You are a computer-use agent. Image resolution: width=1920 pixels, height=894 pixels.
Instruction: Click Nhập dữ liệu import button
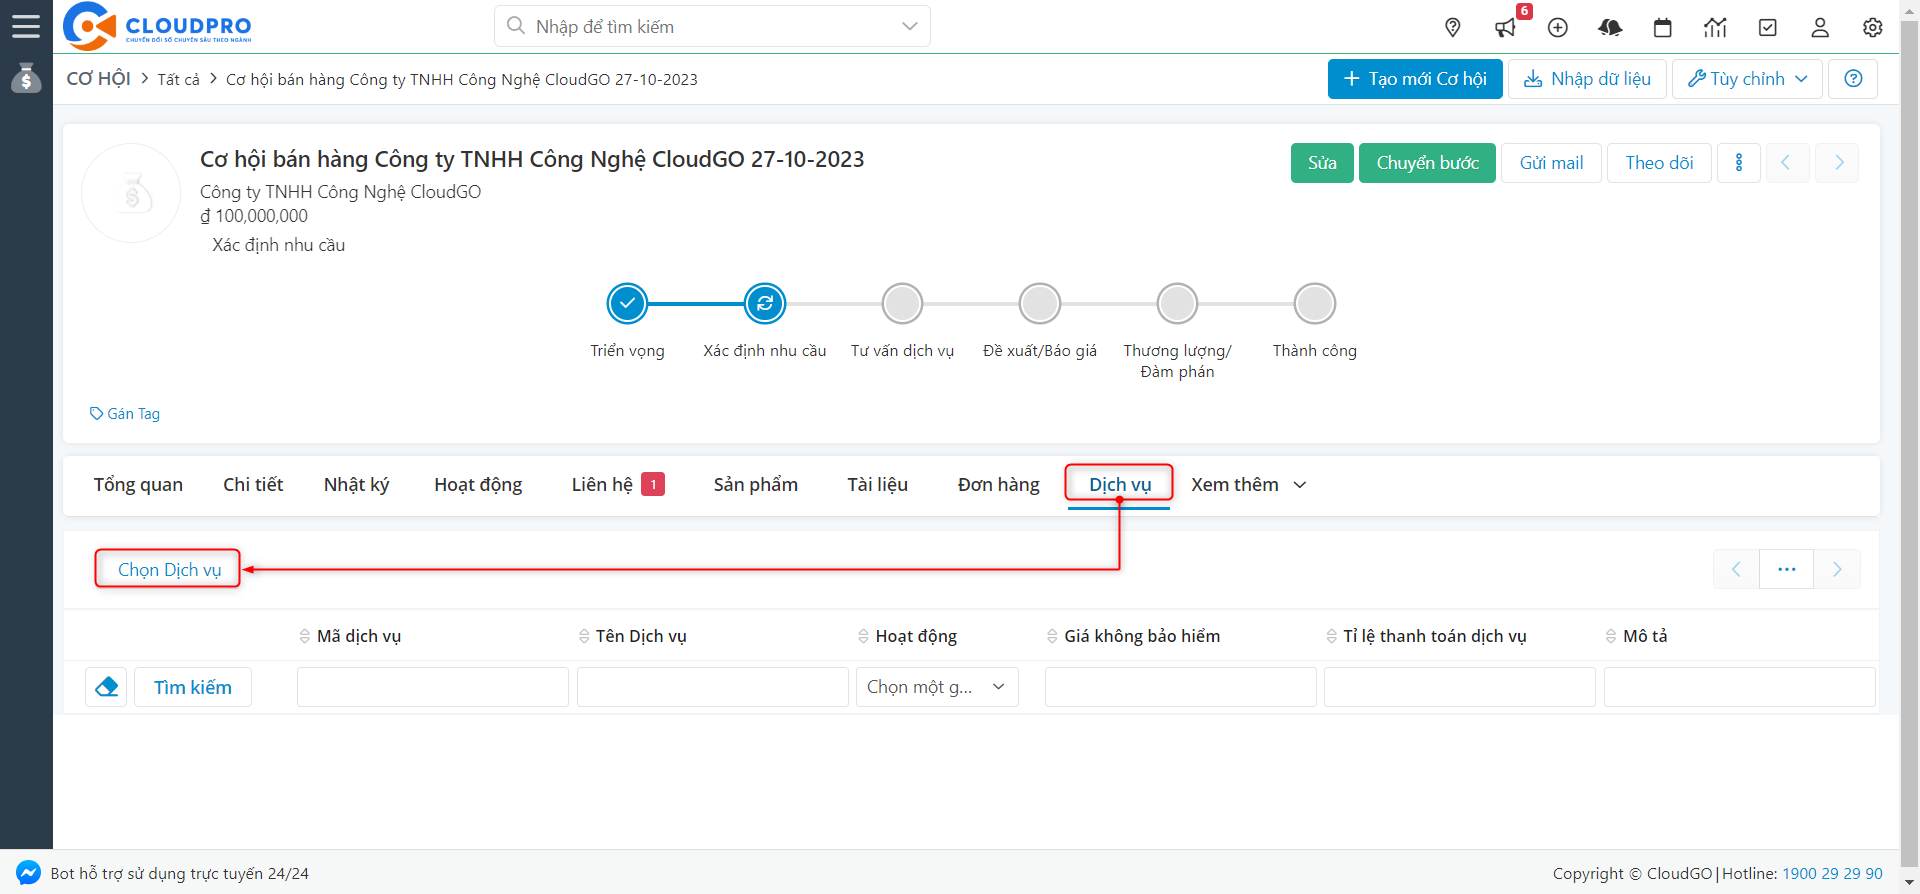(x=1587, y=79)
